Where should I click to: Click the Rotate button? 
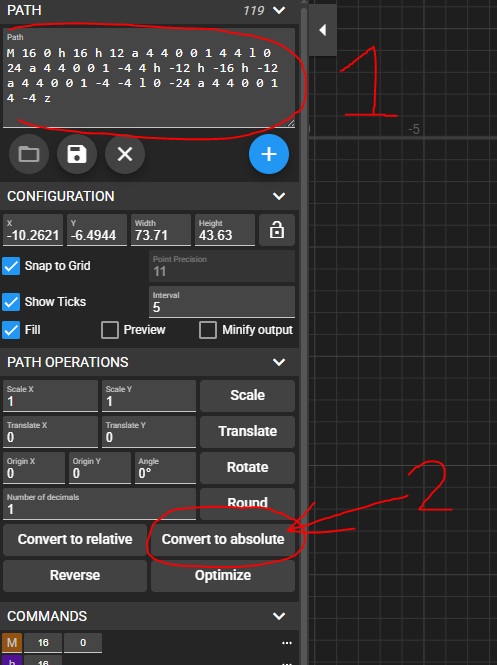[x=248, y=467]
